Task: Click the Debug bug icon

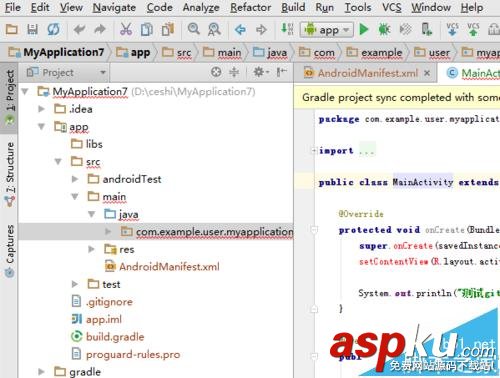Action: click(x=384, y=30)
